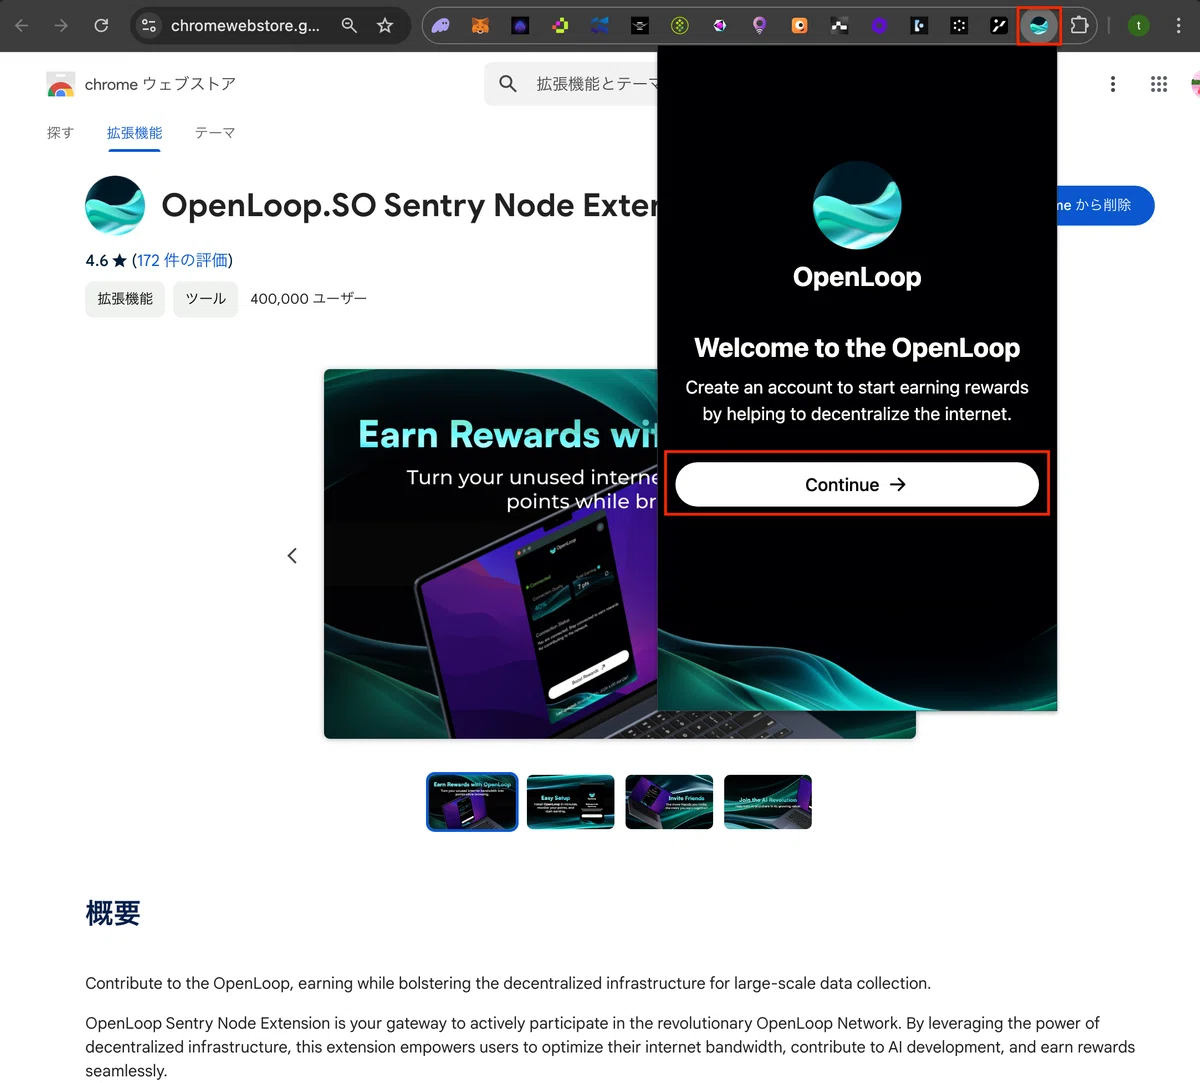Select the Earn Rewards thumbnail
The height and width of the screenshot is (1083, 1200).
click(472, 802)
